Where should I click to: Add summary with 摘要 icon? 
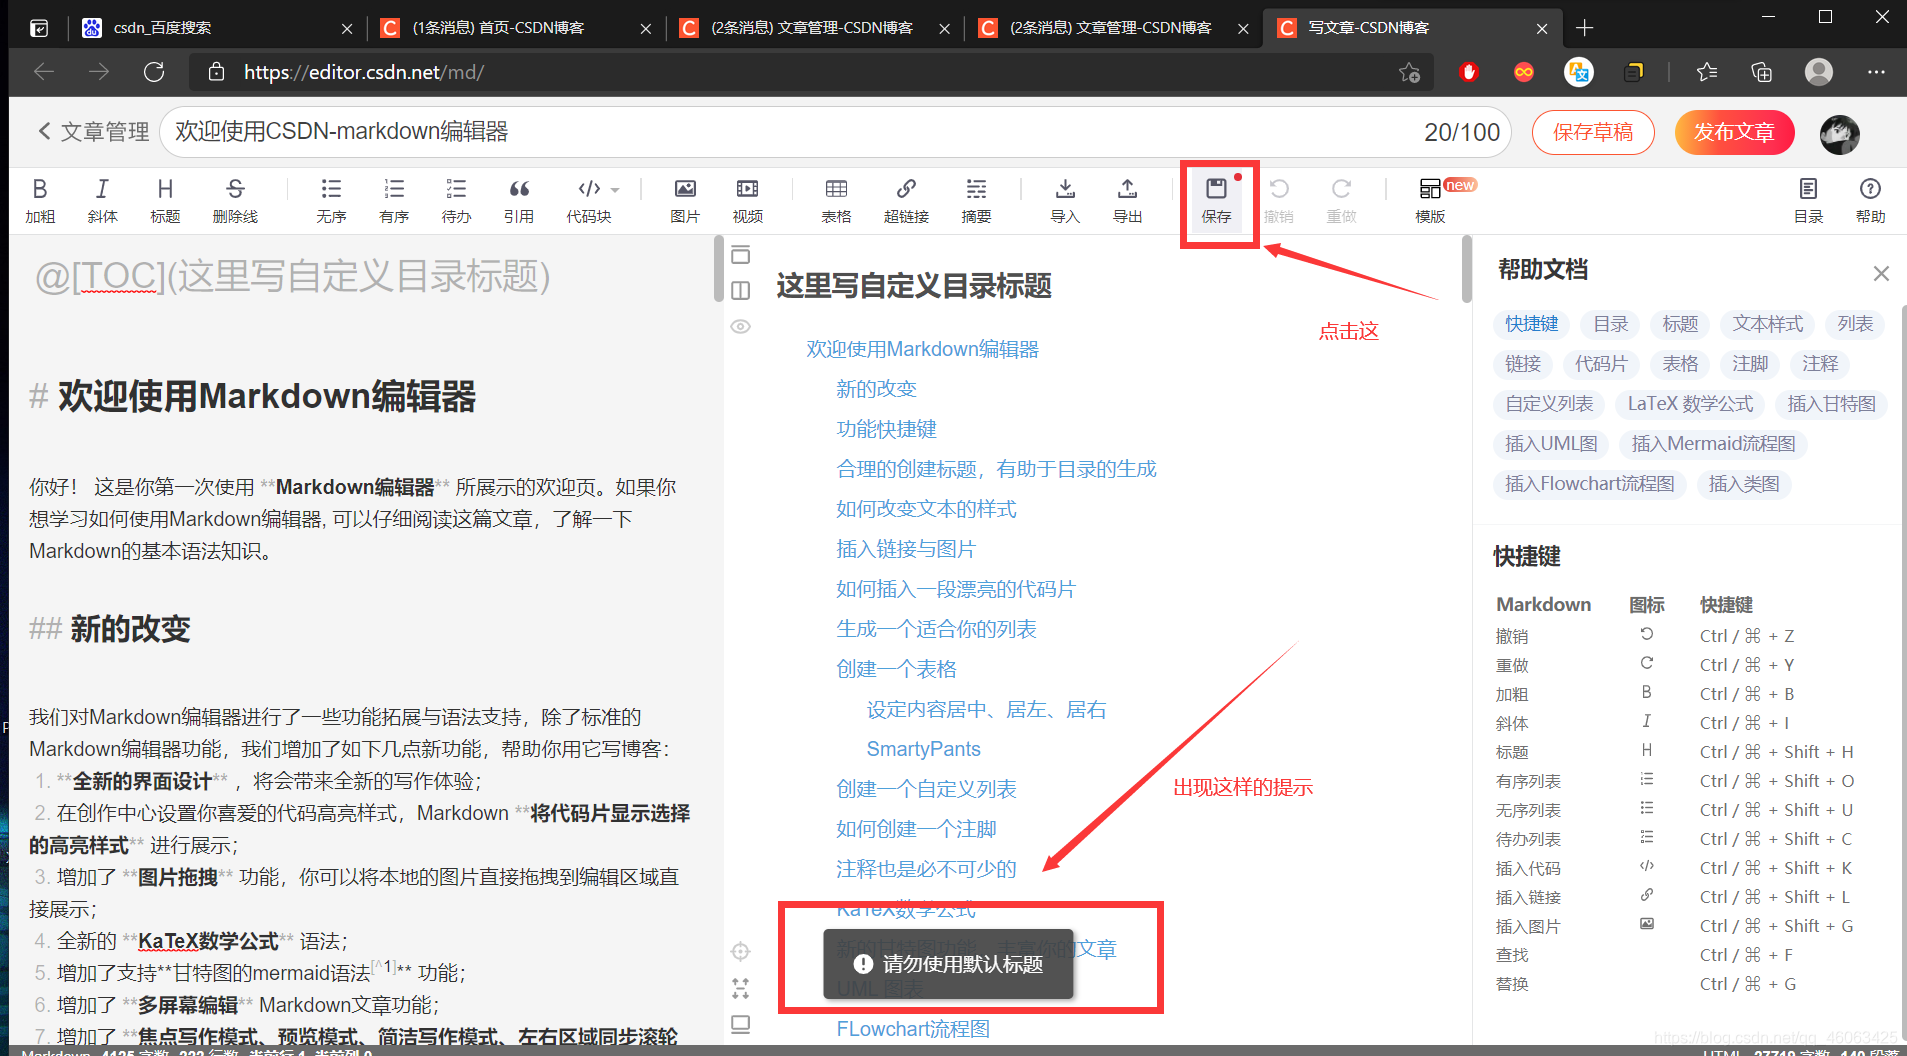point(976,200)
